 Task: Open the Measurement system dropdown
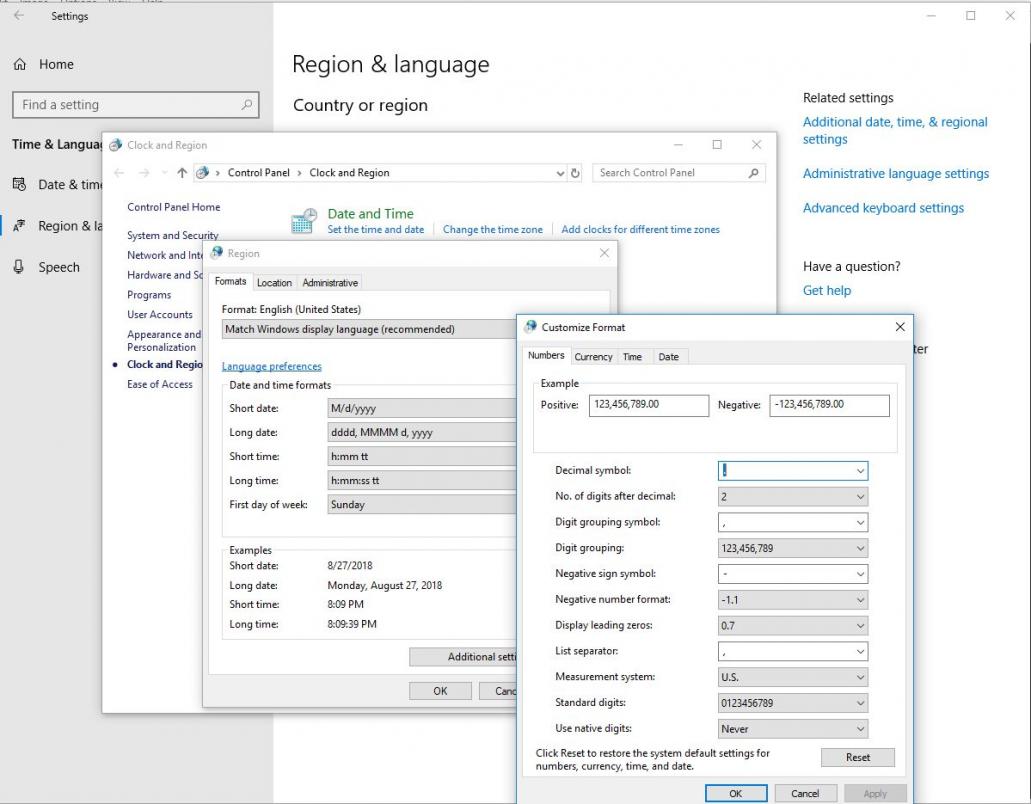coord(859,678)
